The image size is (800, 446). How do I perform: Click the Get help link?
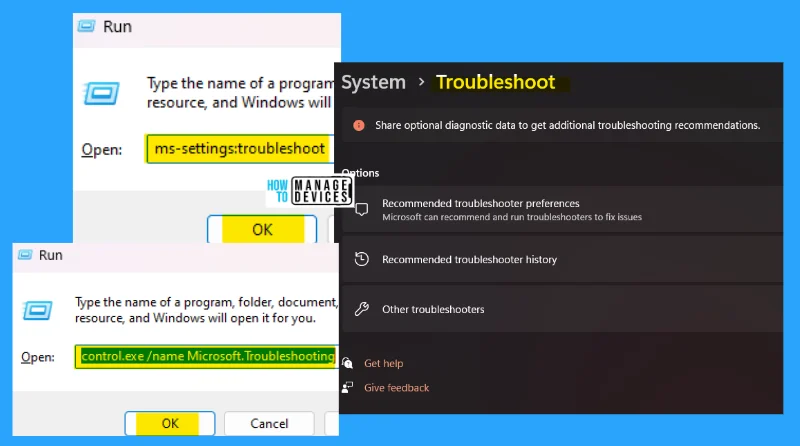click(383, 363)
